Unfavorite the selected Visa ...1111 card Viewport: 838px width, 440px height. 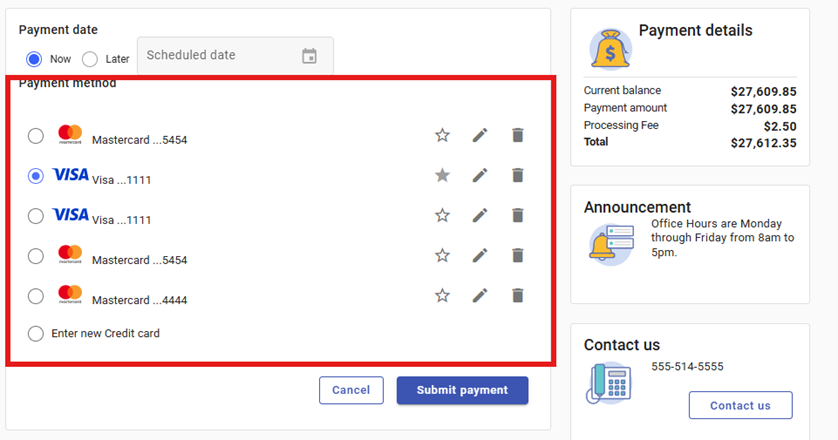tap(442, 175)
